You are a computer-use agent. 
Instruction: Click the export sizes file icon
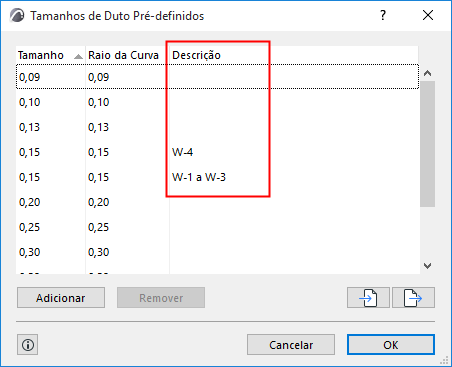pos(413,297)
